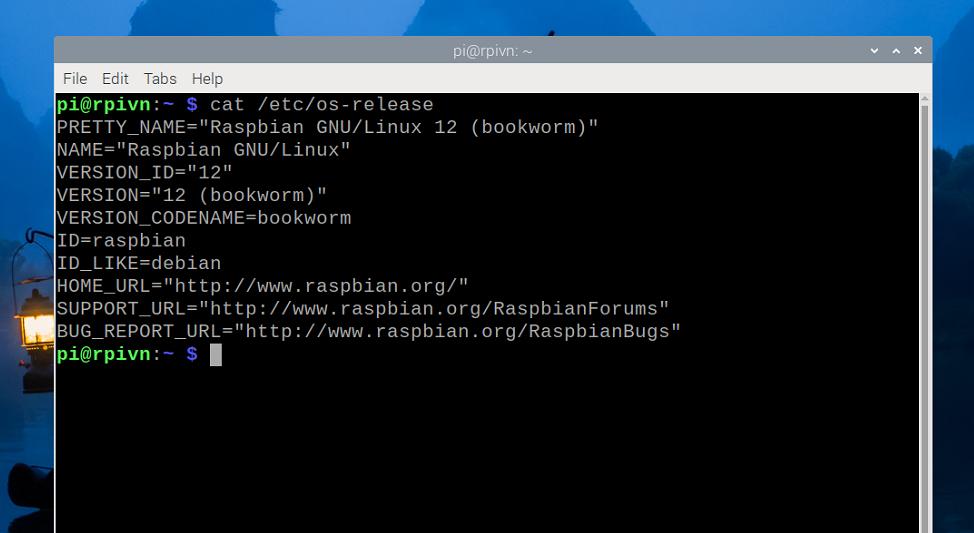Open the Edit menu

(x=115, y=78)
